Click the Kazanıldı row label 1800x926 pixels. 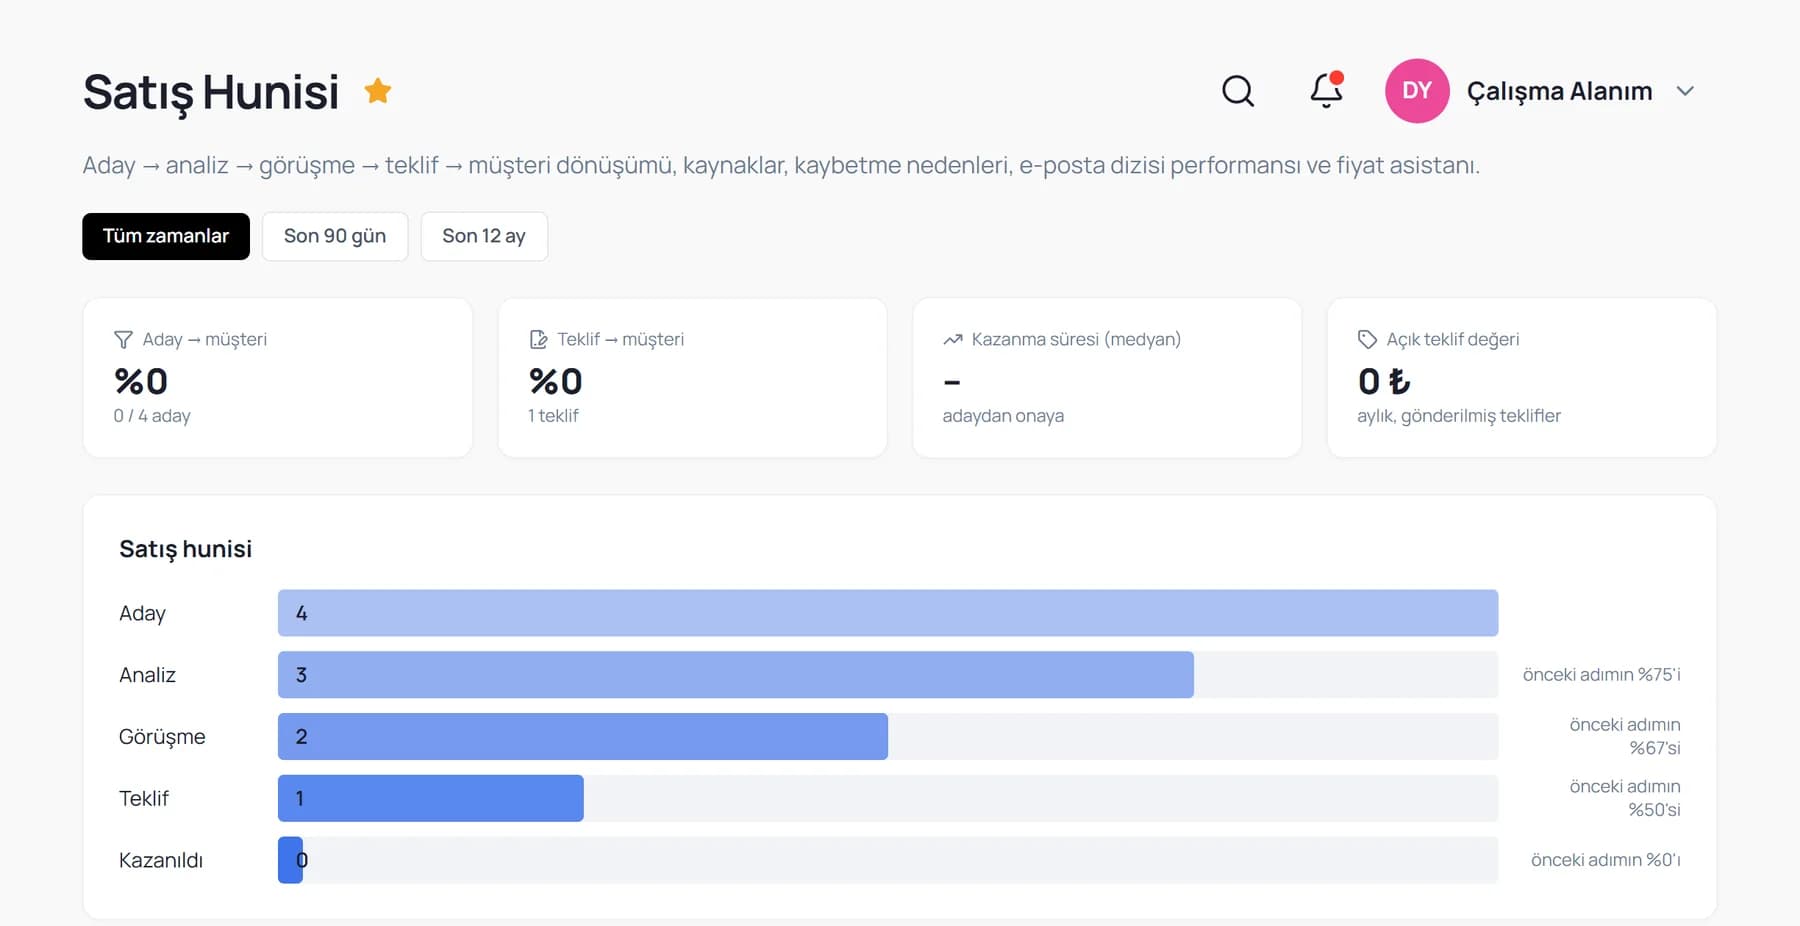click(x=161, y=860)
